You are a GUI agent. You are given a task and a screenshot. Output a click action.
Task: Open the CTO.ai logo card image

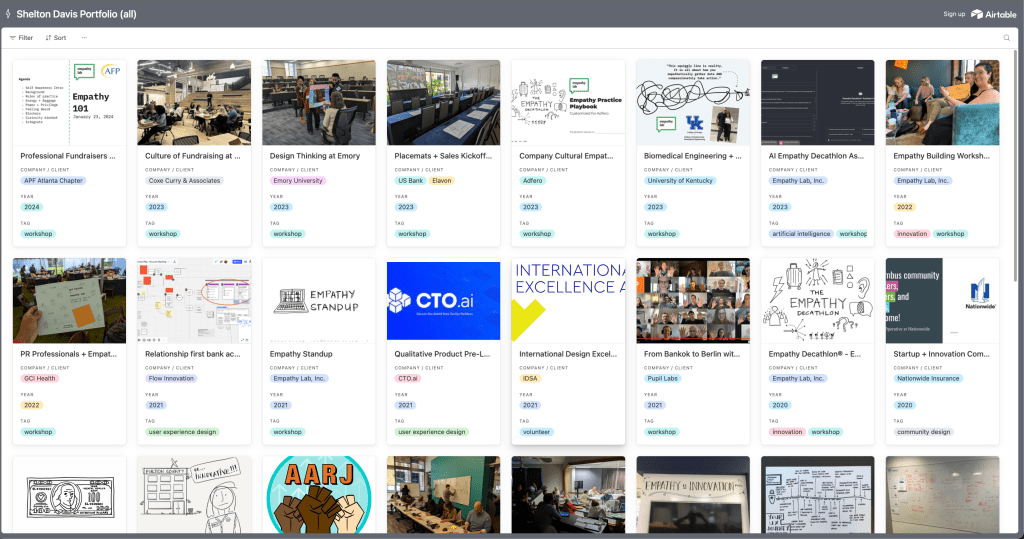(x=443, y=300)
